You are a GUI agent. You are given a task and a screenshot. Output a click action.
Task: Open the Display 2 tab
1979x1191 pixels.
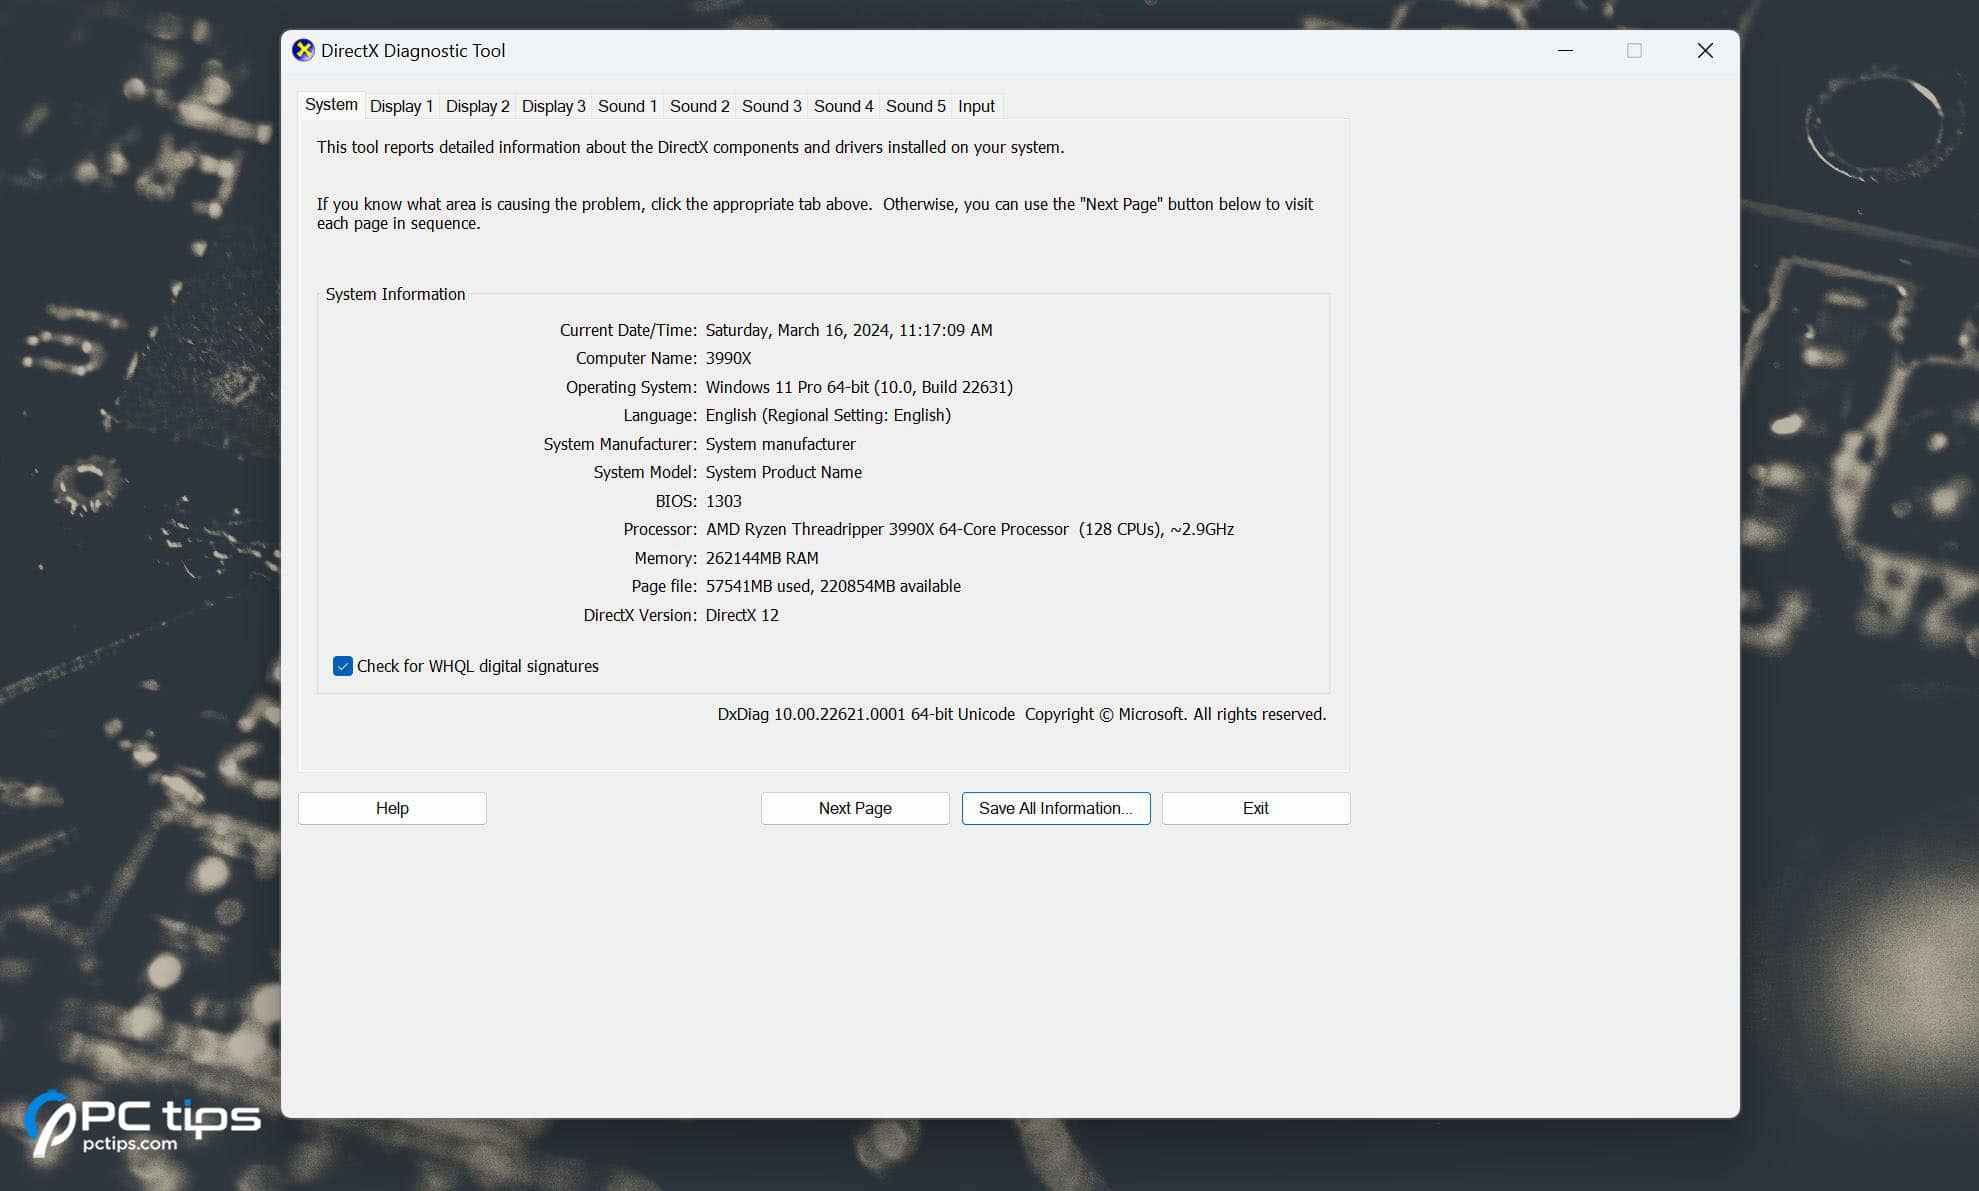pos(477,105)
